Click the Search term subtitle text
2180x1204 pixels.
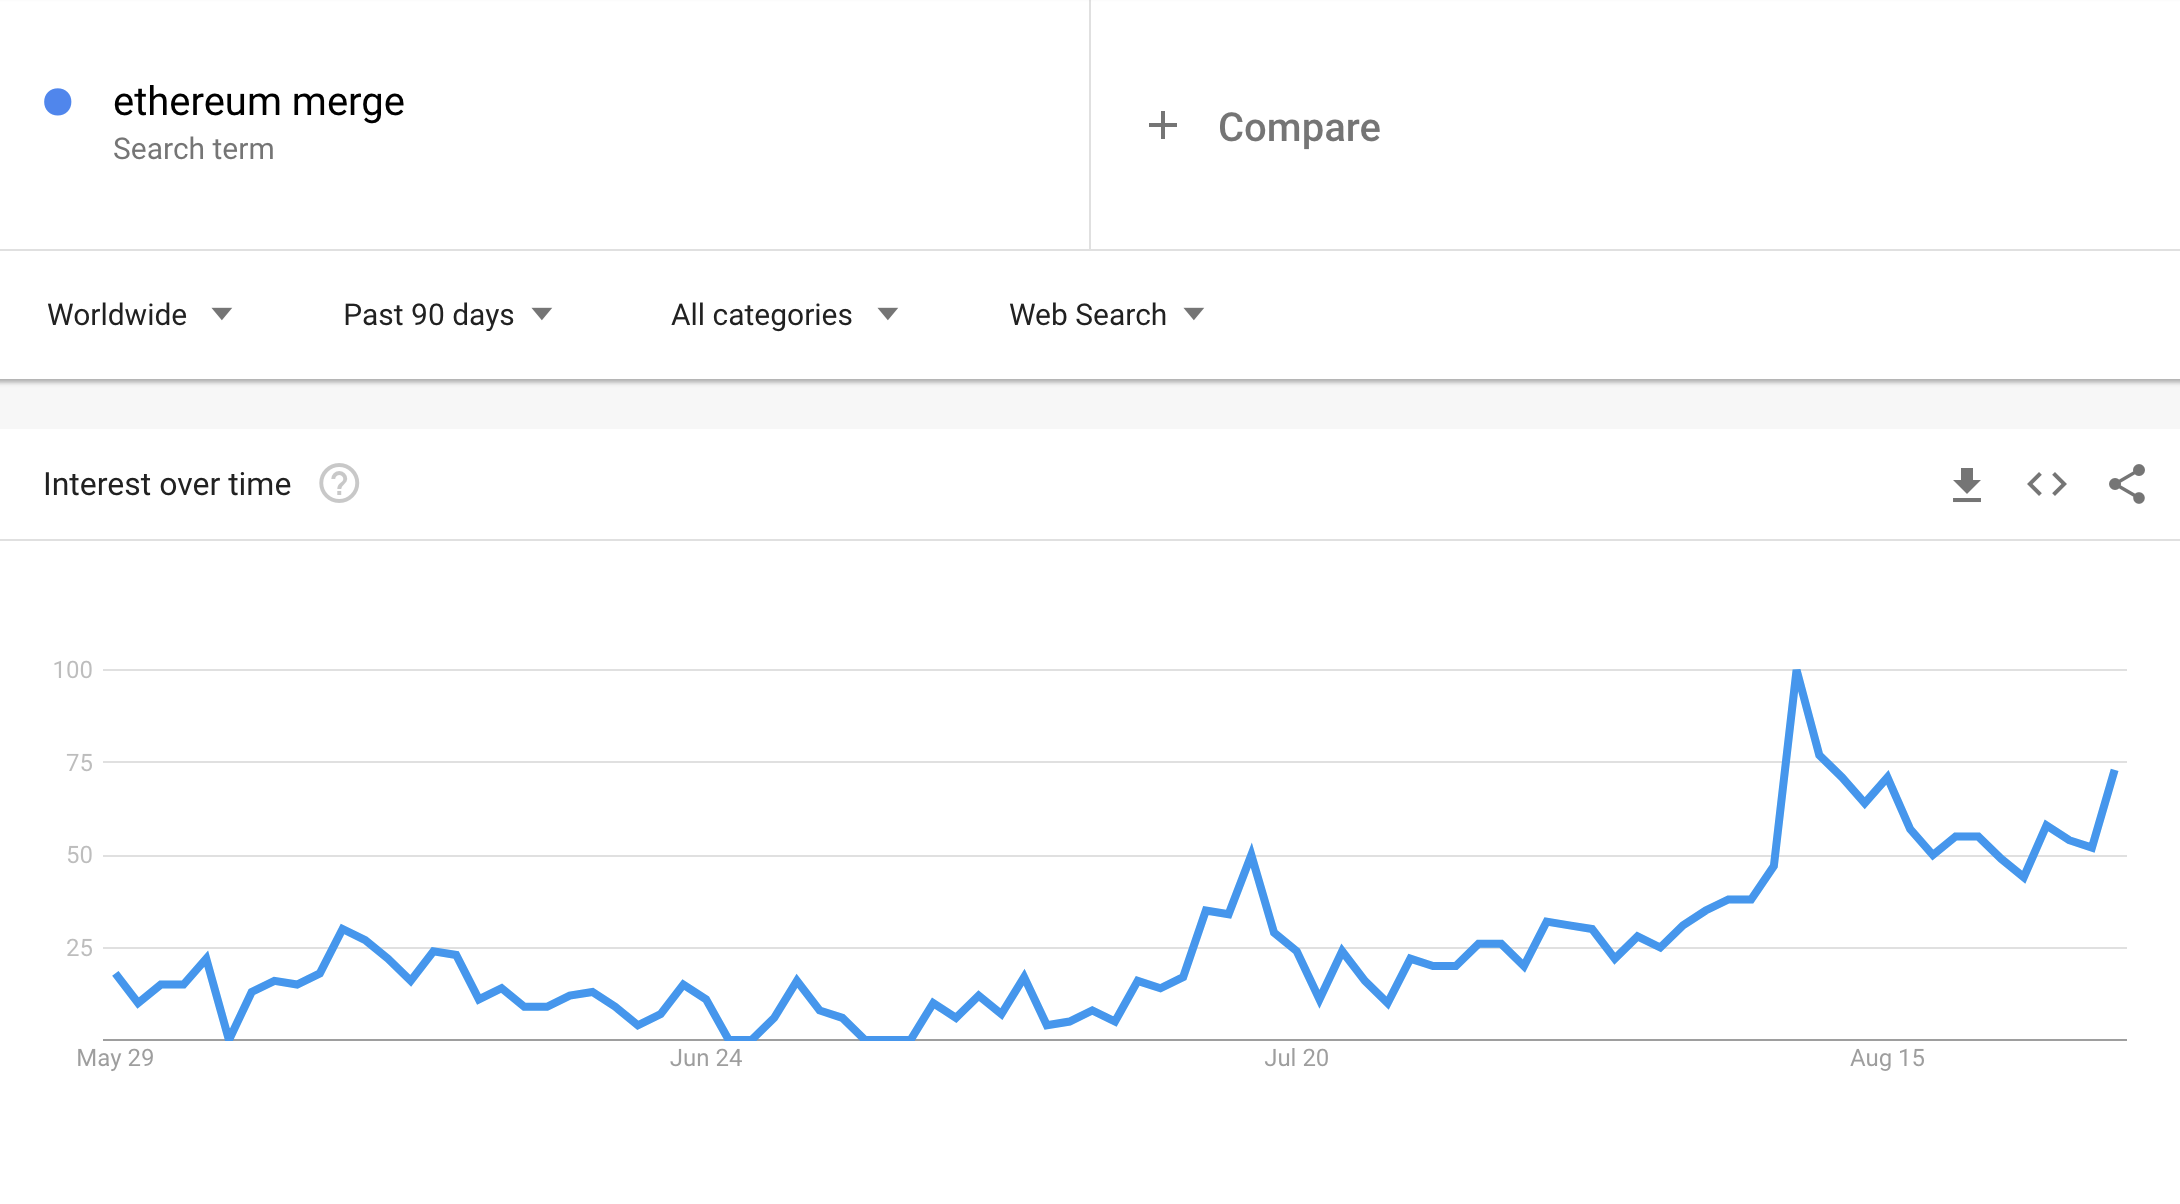(193, 149)
